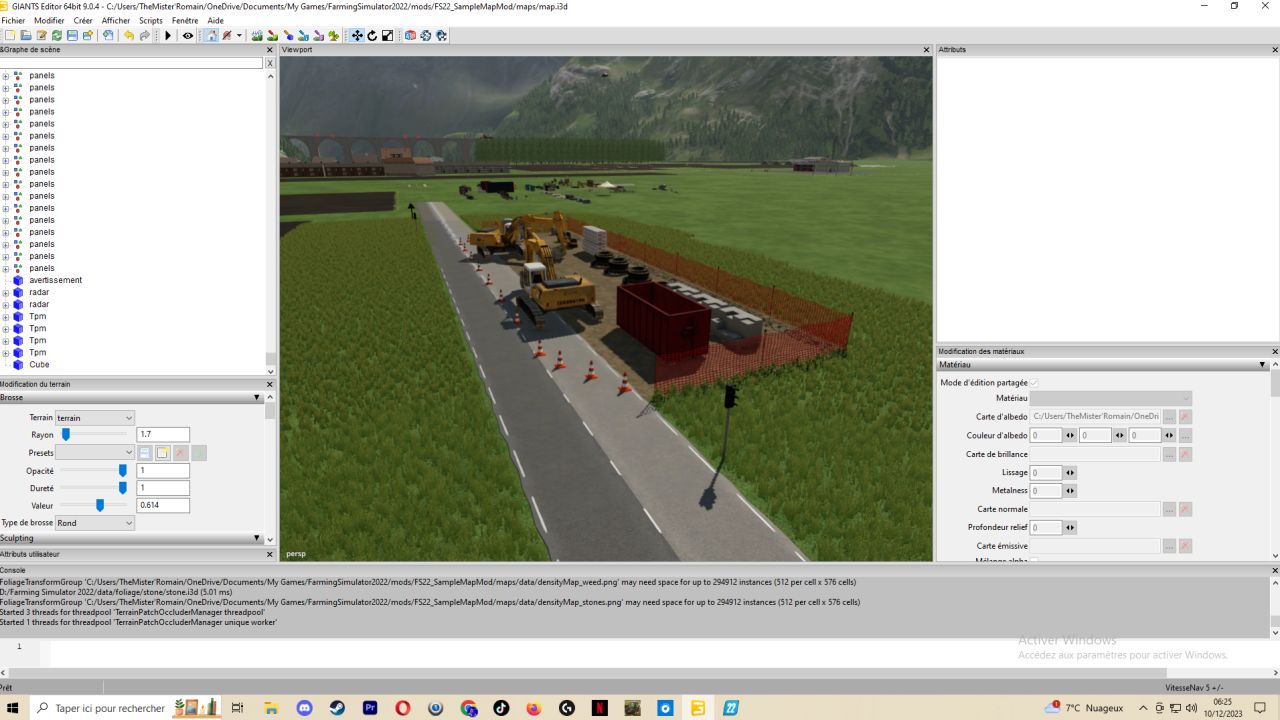Click the green Reload file icon
The height and width of the screenshot is (720, 1280).
click(57, 35)
